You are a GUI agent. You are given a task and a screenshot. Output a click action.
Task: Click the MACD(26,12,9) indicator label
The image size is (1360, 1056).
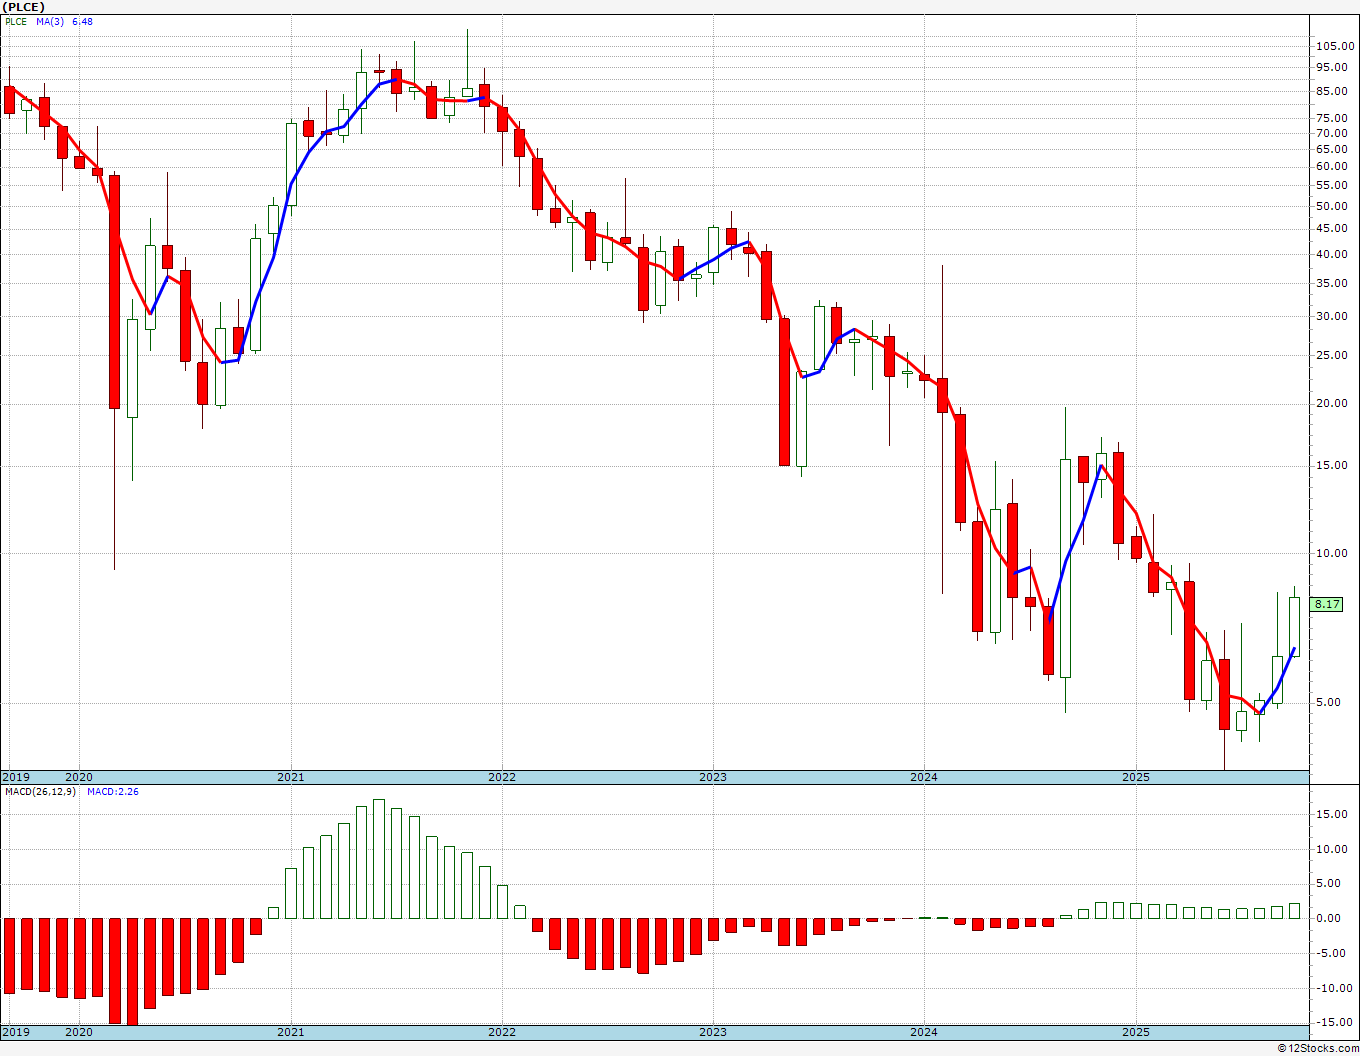point(40,792)
